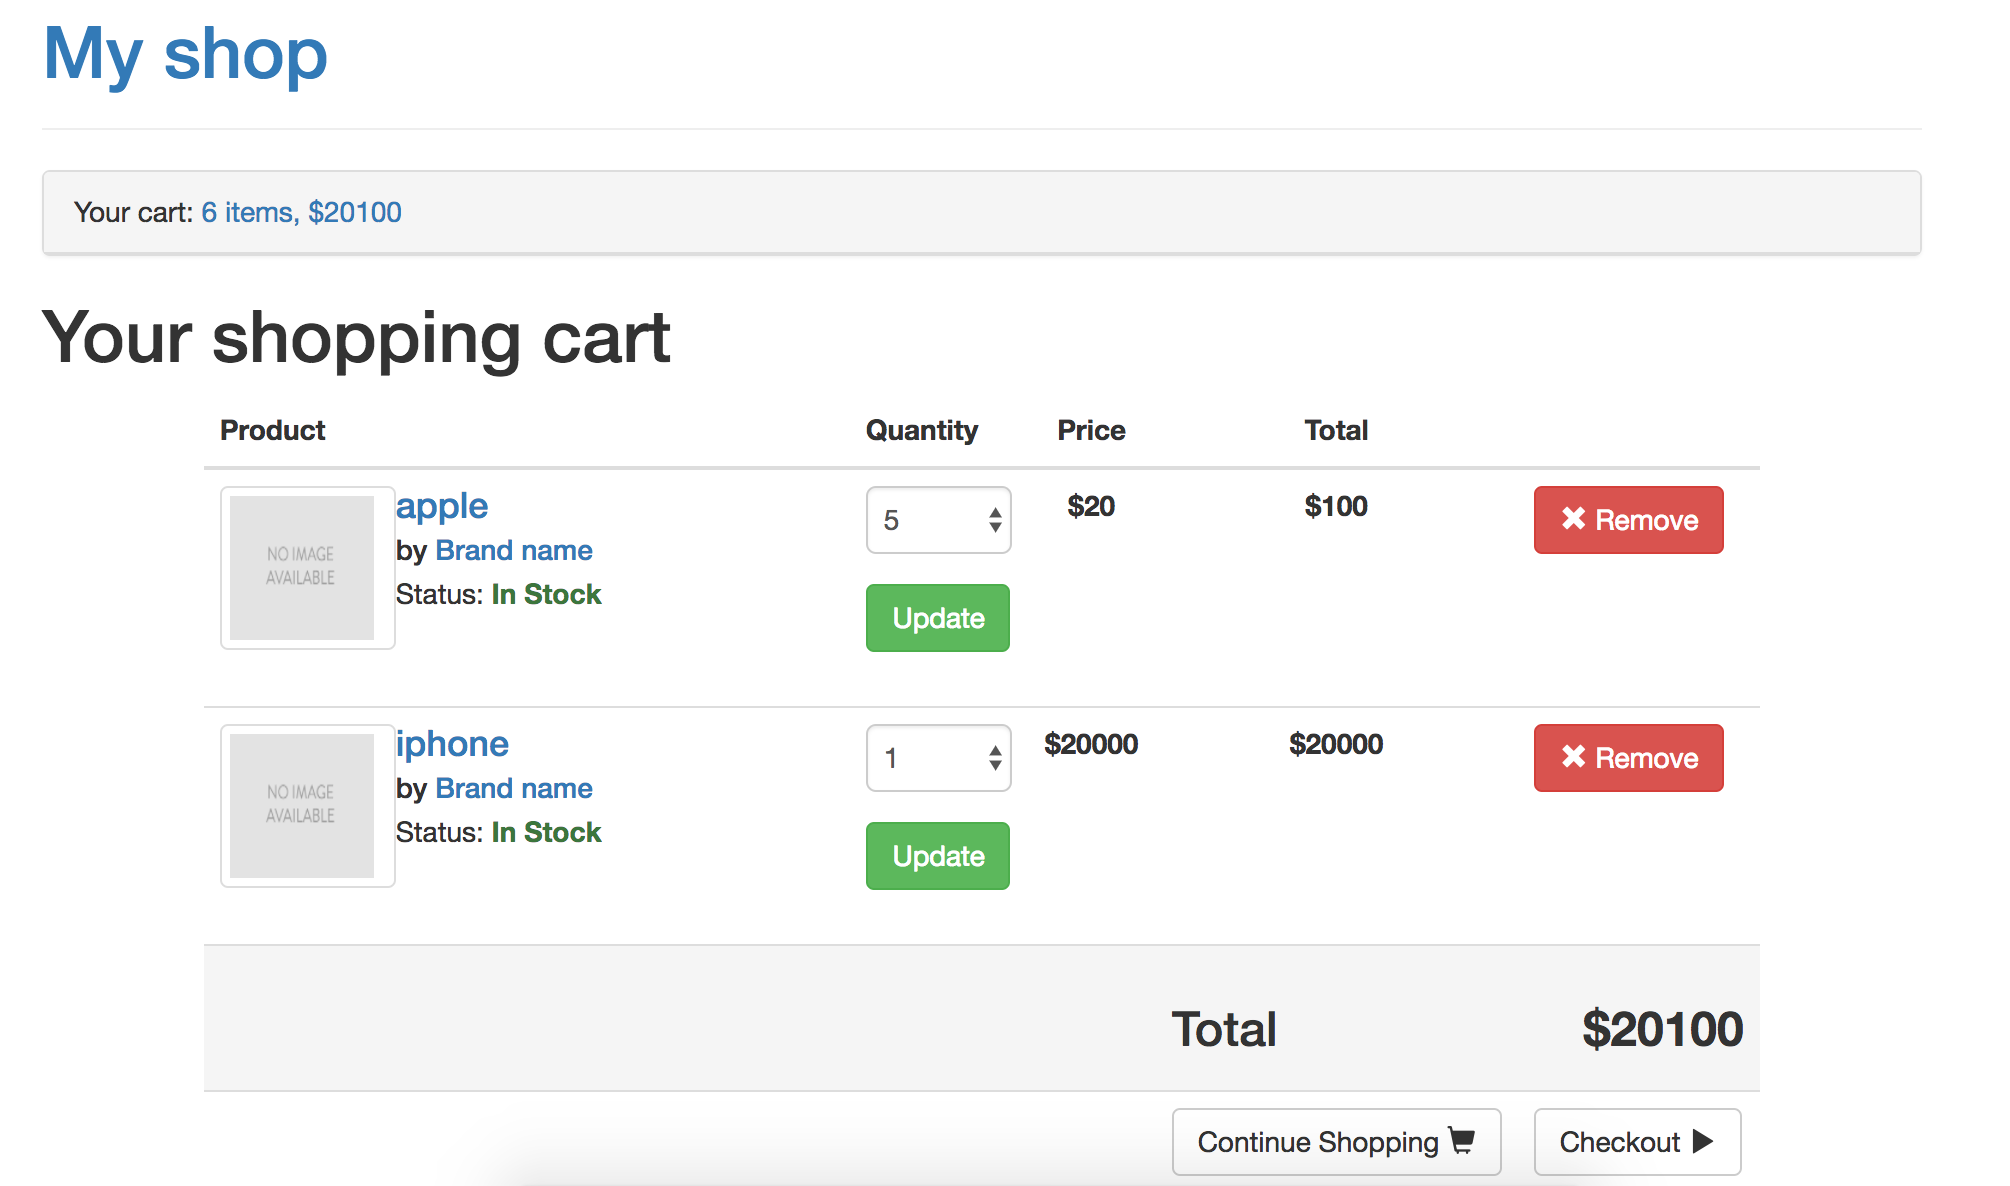Increase iphone quantity with the up arrow
Screen dimensions: 2010x1186
[x=995, y=750]
